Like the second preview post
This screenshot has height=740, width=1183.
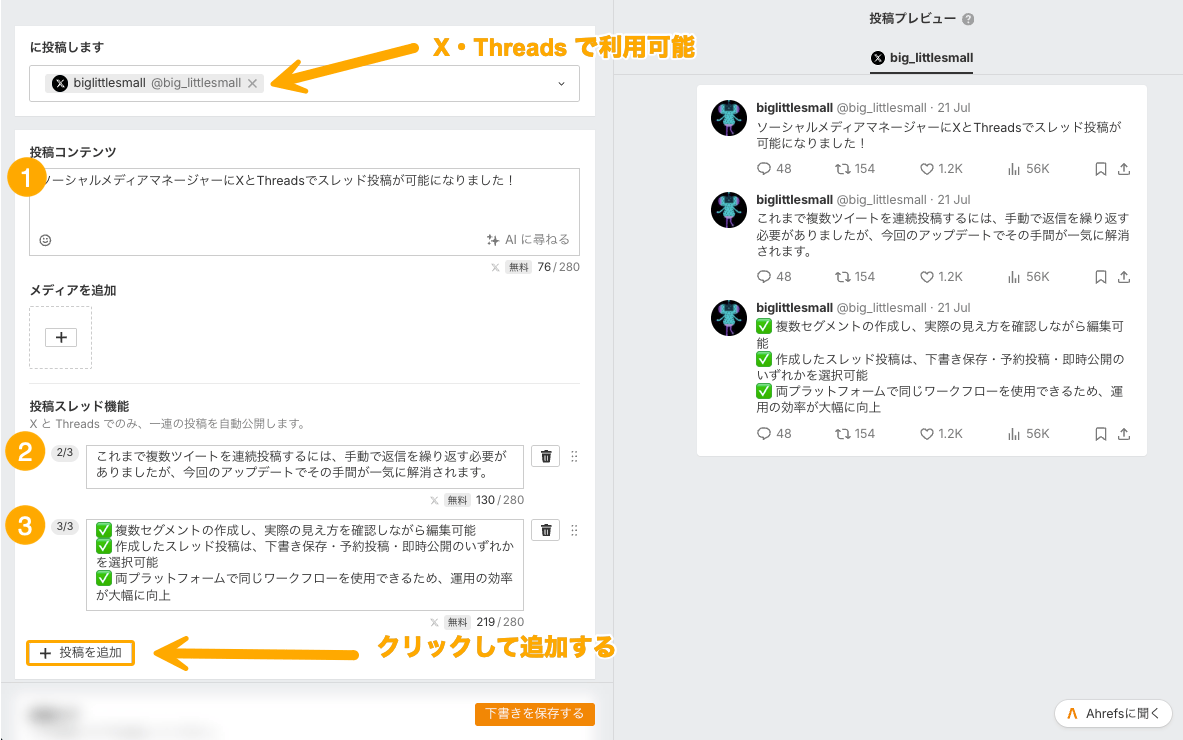(x=926, y=277)
